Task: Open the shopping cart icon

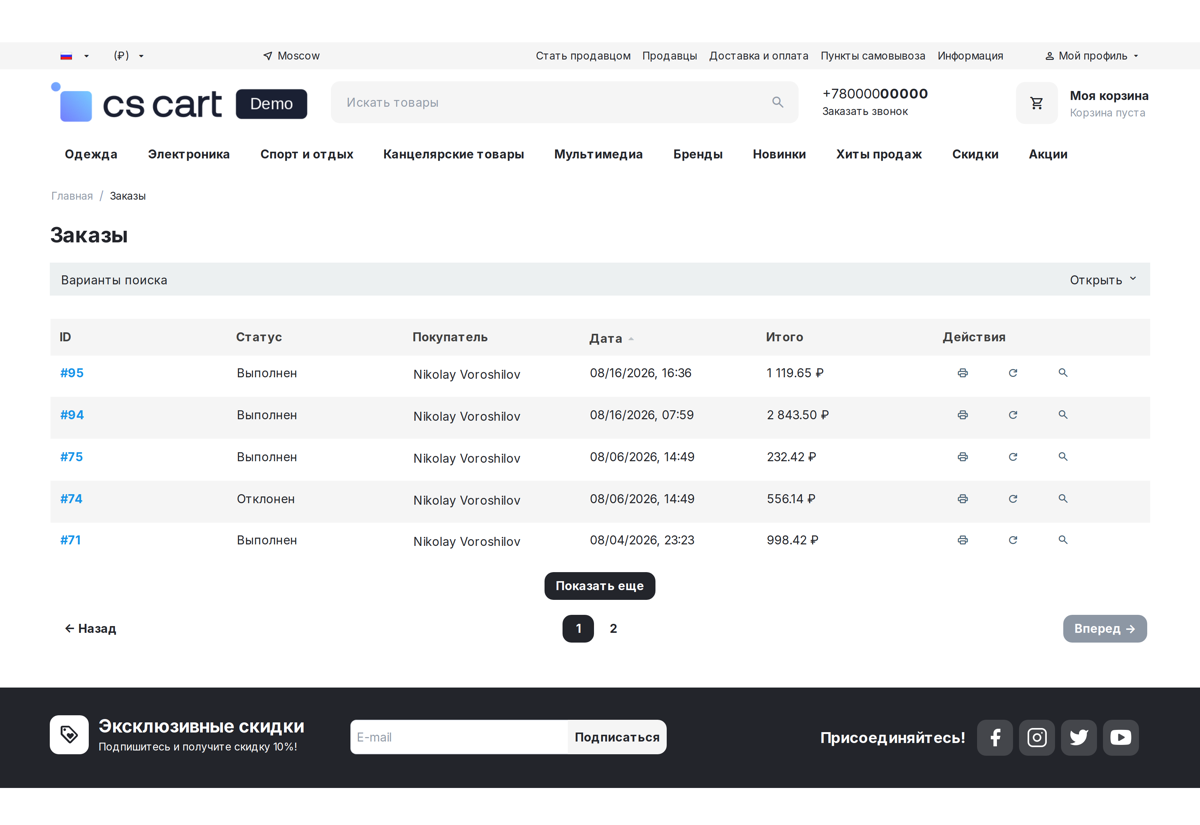Action: pos(1037,103)
